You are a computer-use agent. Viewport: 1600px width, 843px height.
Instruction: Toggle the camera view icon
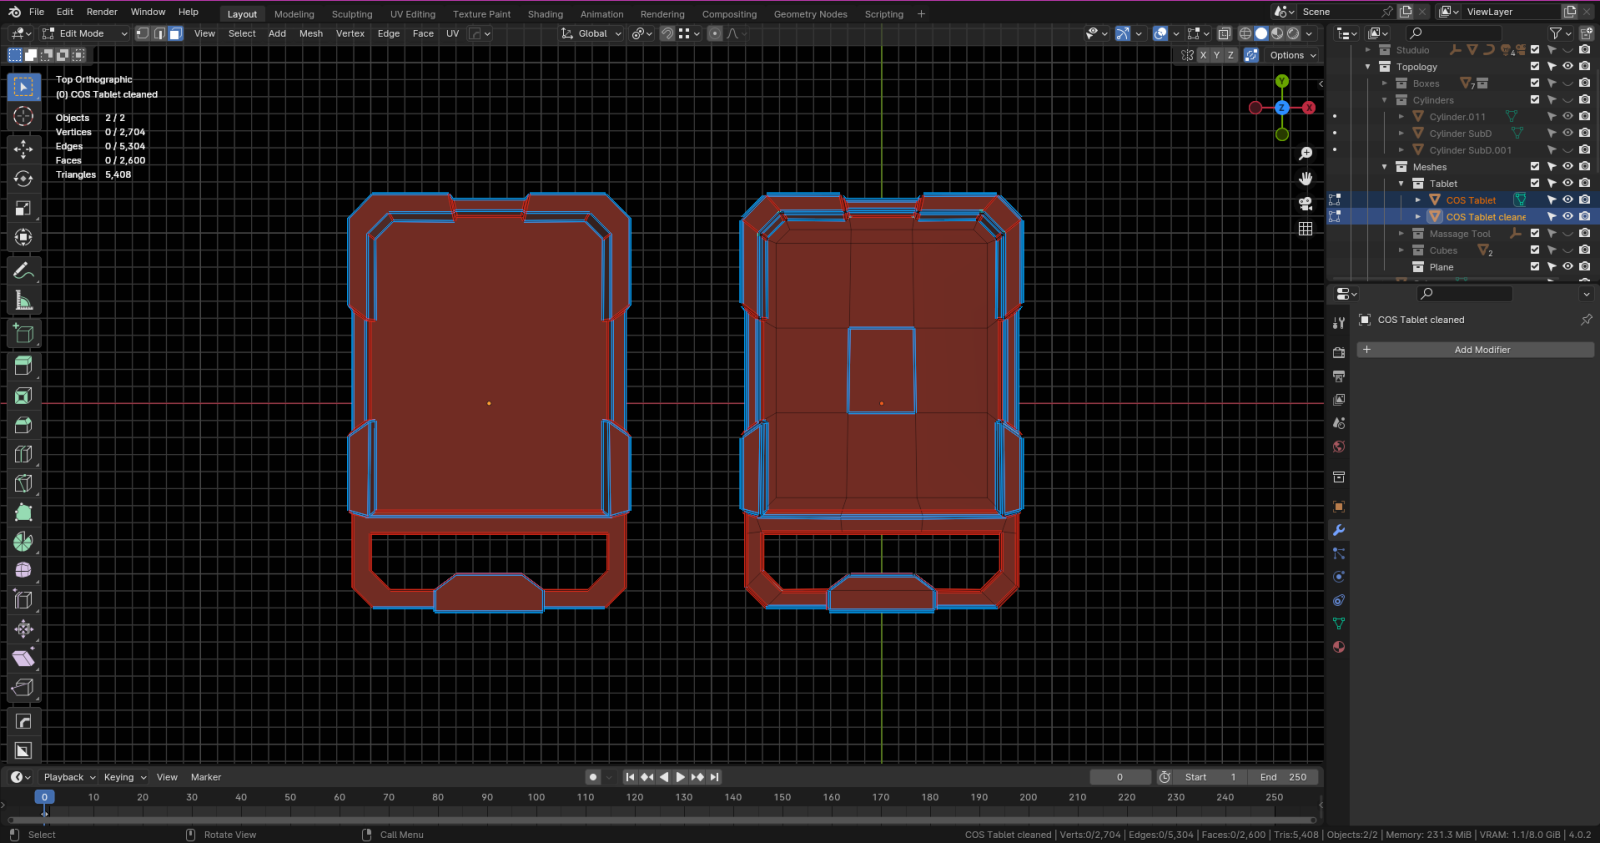[1305, 203]
